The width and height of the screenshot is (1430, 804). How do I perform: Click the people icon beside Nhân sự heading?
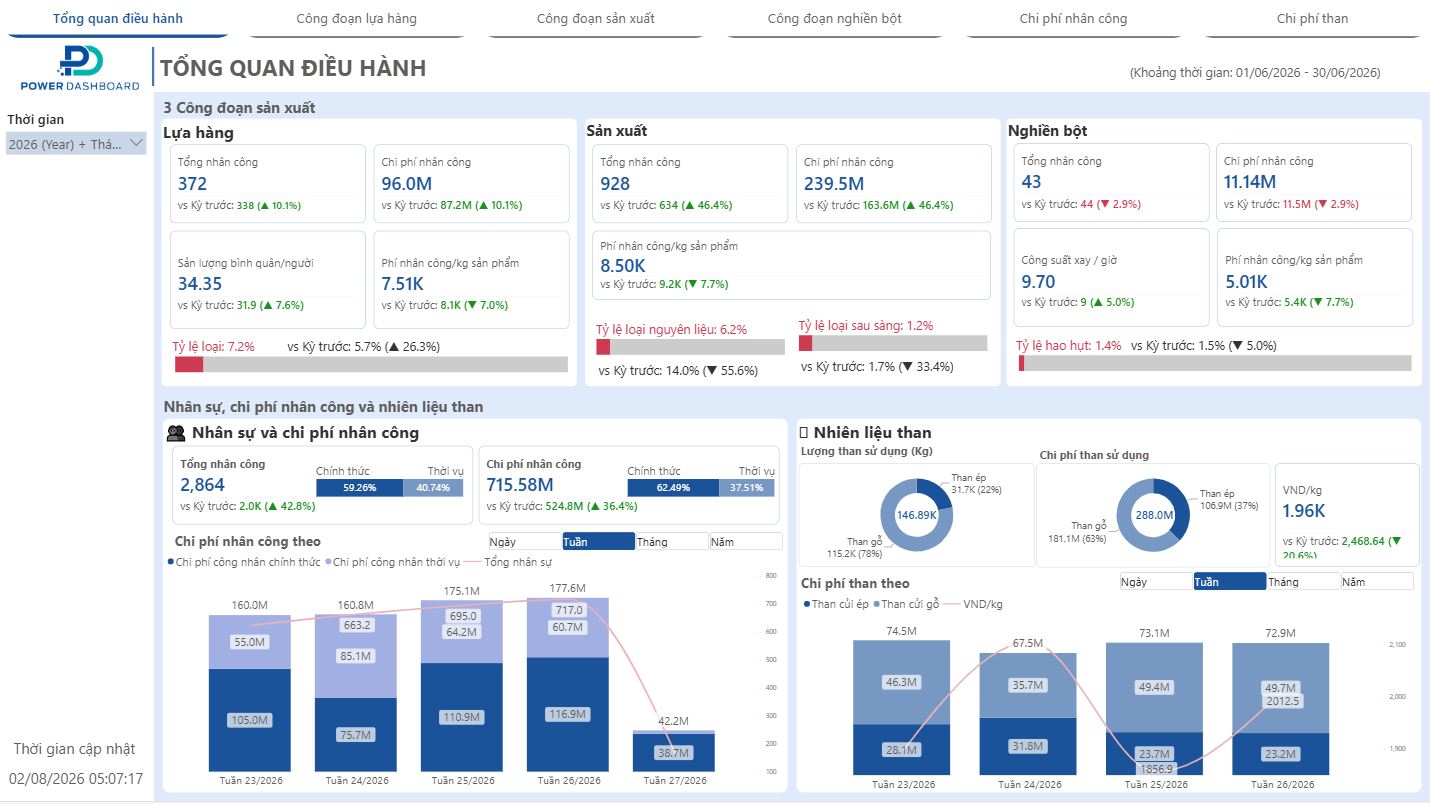pyautogui.click(x=176, y=433)
